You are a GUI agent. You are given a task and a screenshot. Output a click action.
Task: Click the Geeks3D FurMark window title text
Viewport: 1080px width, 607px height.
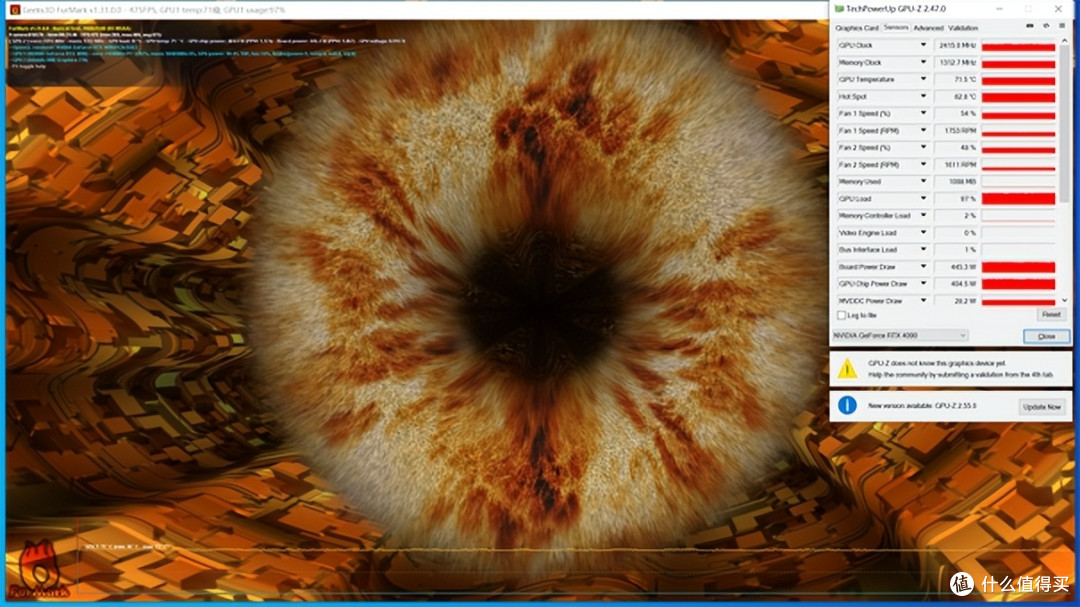[154, 10]
